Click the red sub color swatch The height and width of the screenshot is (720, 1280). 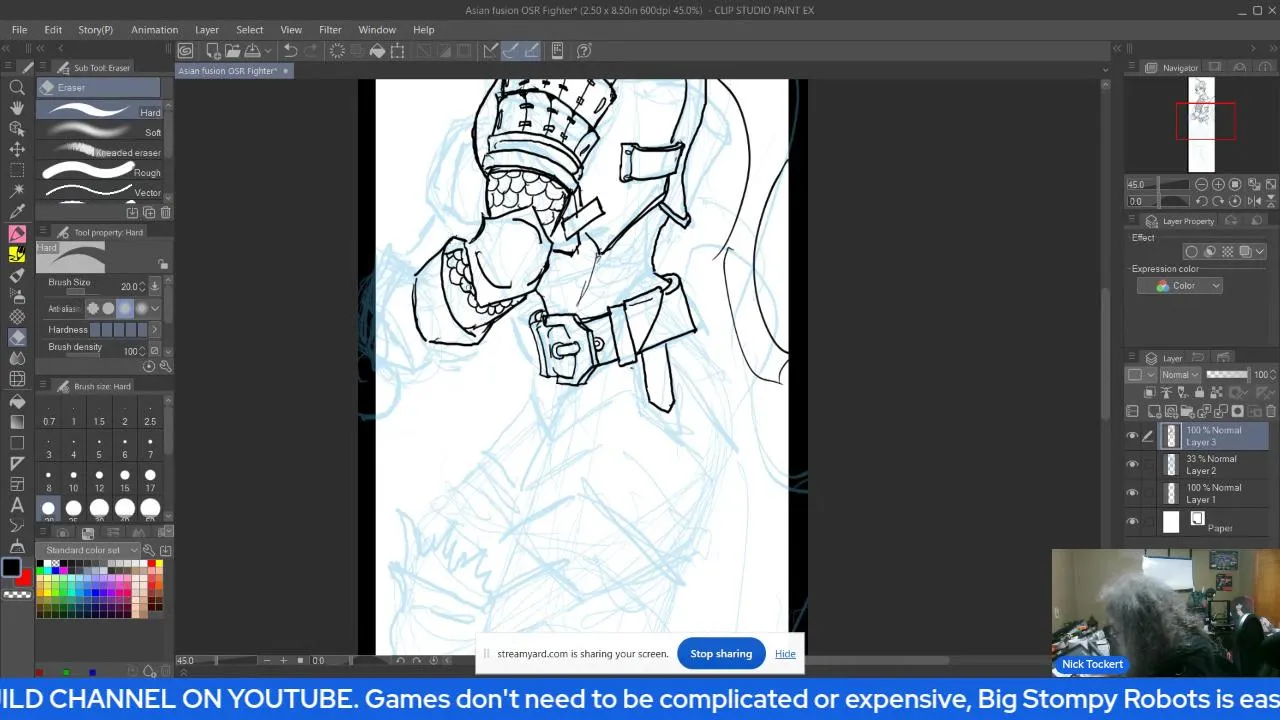(24, 577)
